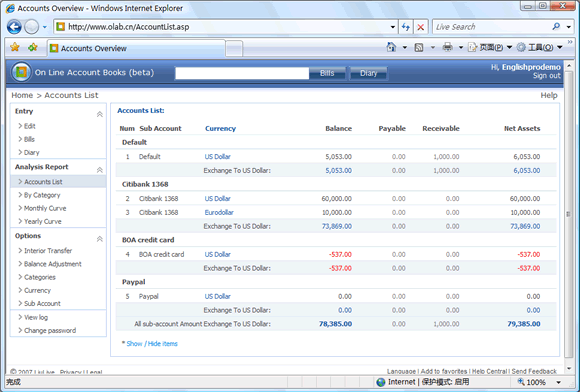
Task: Click the address bar URL field
Action: pos(222,27)
